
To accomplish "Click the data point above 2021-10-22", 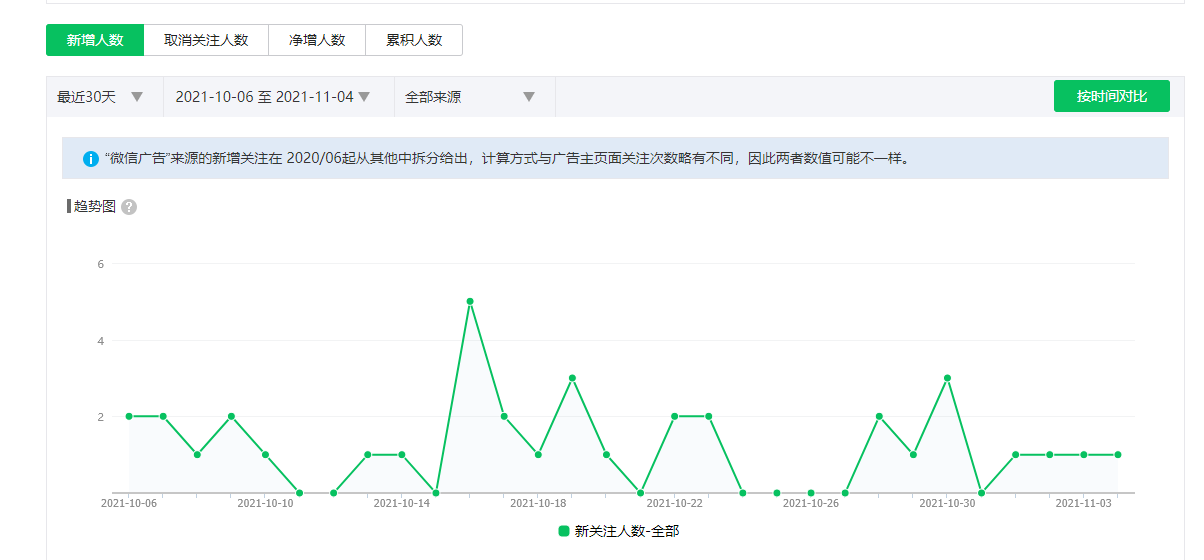I will [x=675, y=416].
